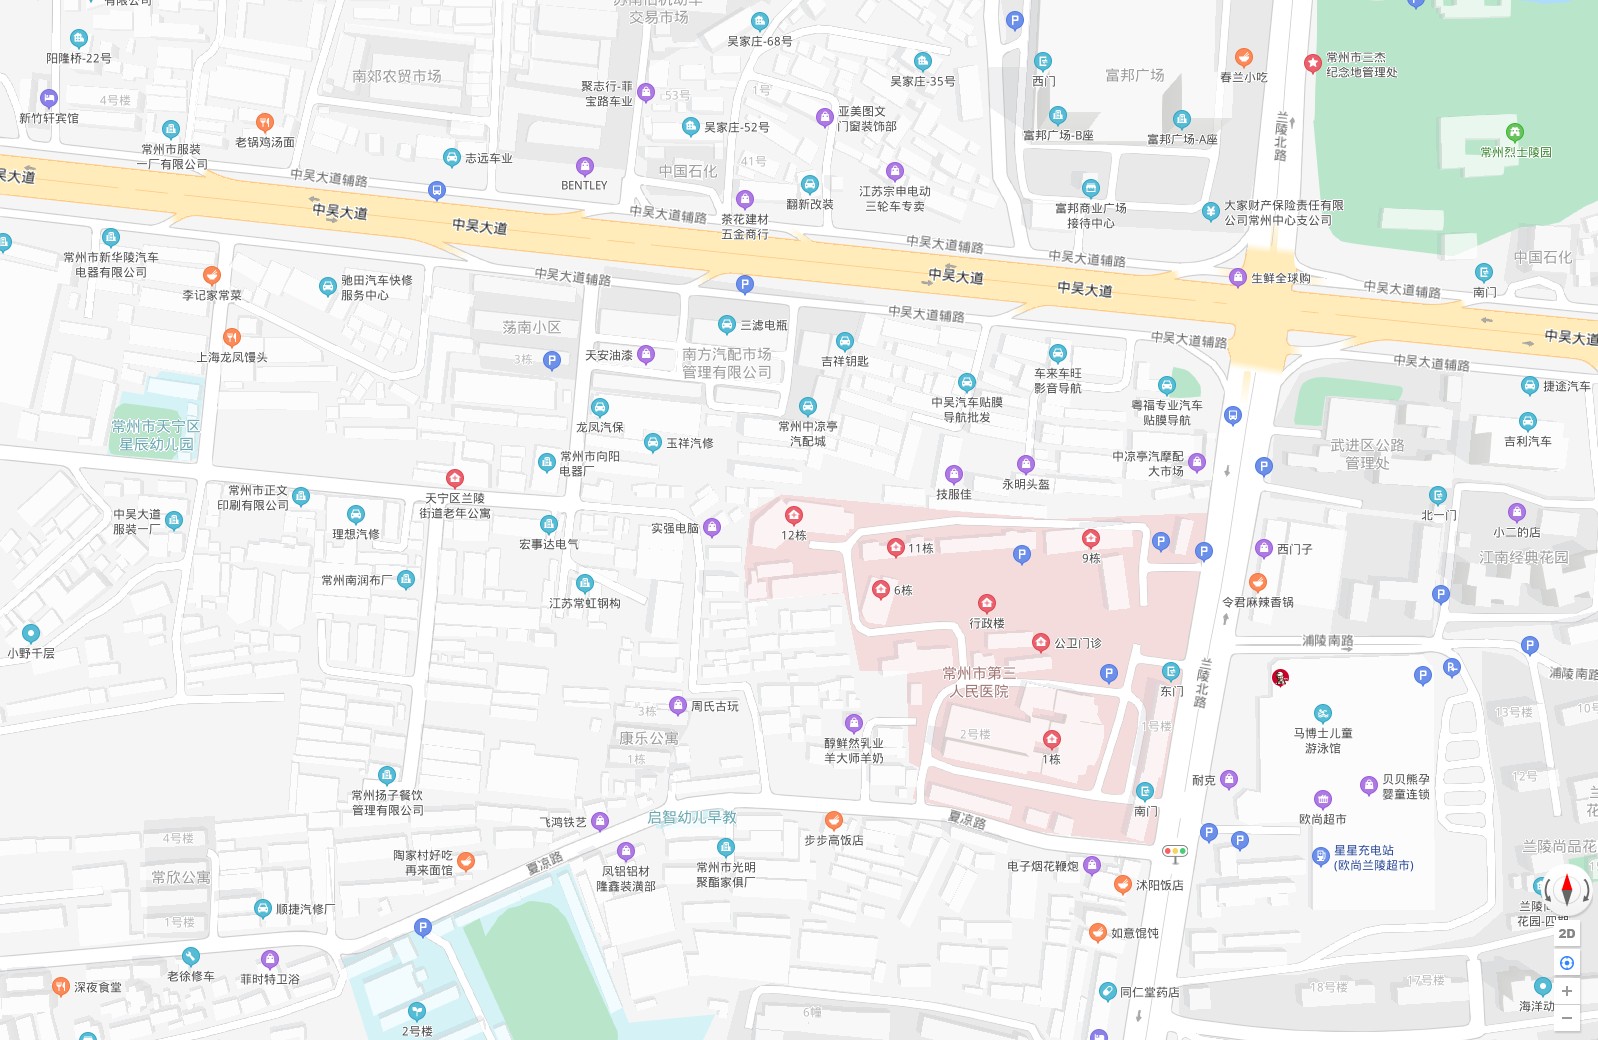Rotate map counterclockwise using compass left arrow
The width and height of the screenshot is (1598, 1040).
[1549, 889]
